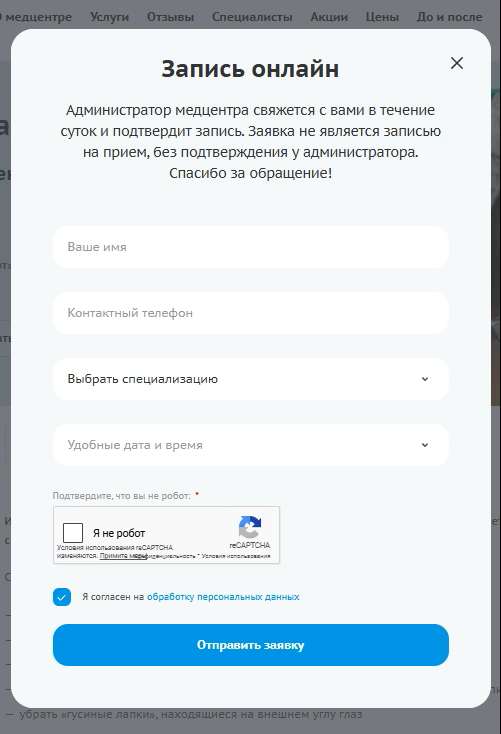Open the Выбрать специализацию dropdown
The image size is (501, 734).
[x=250, y=379]
